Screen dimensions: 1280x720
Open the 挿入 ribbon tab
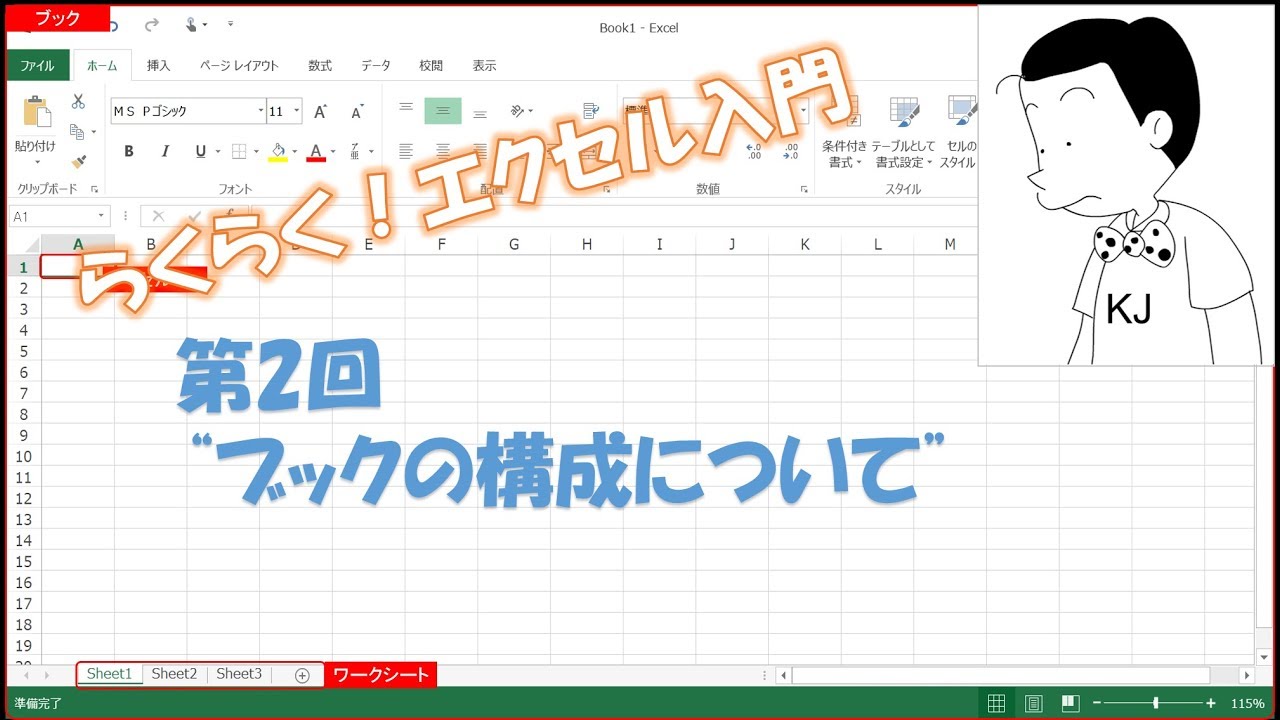point(158,66)
